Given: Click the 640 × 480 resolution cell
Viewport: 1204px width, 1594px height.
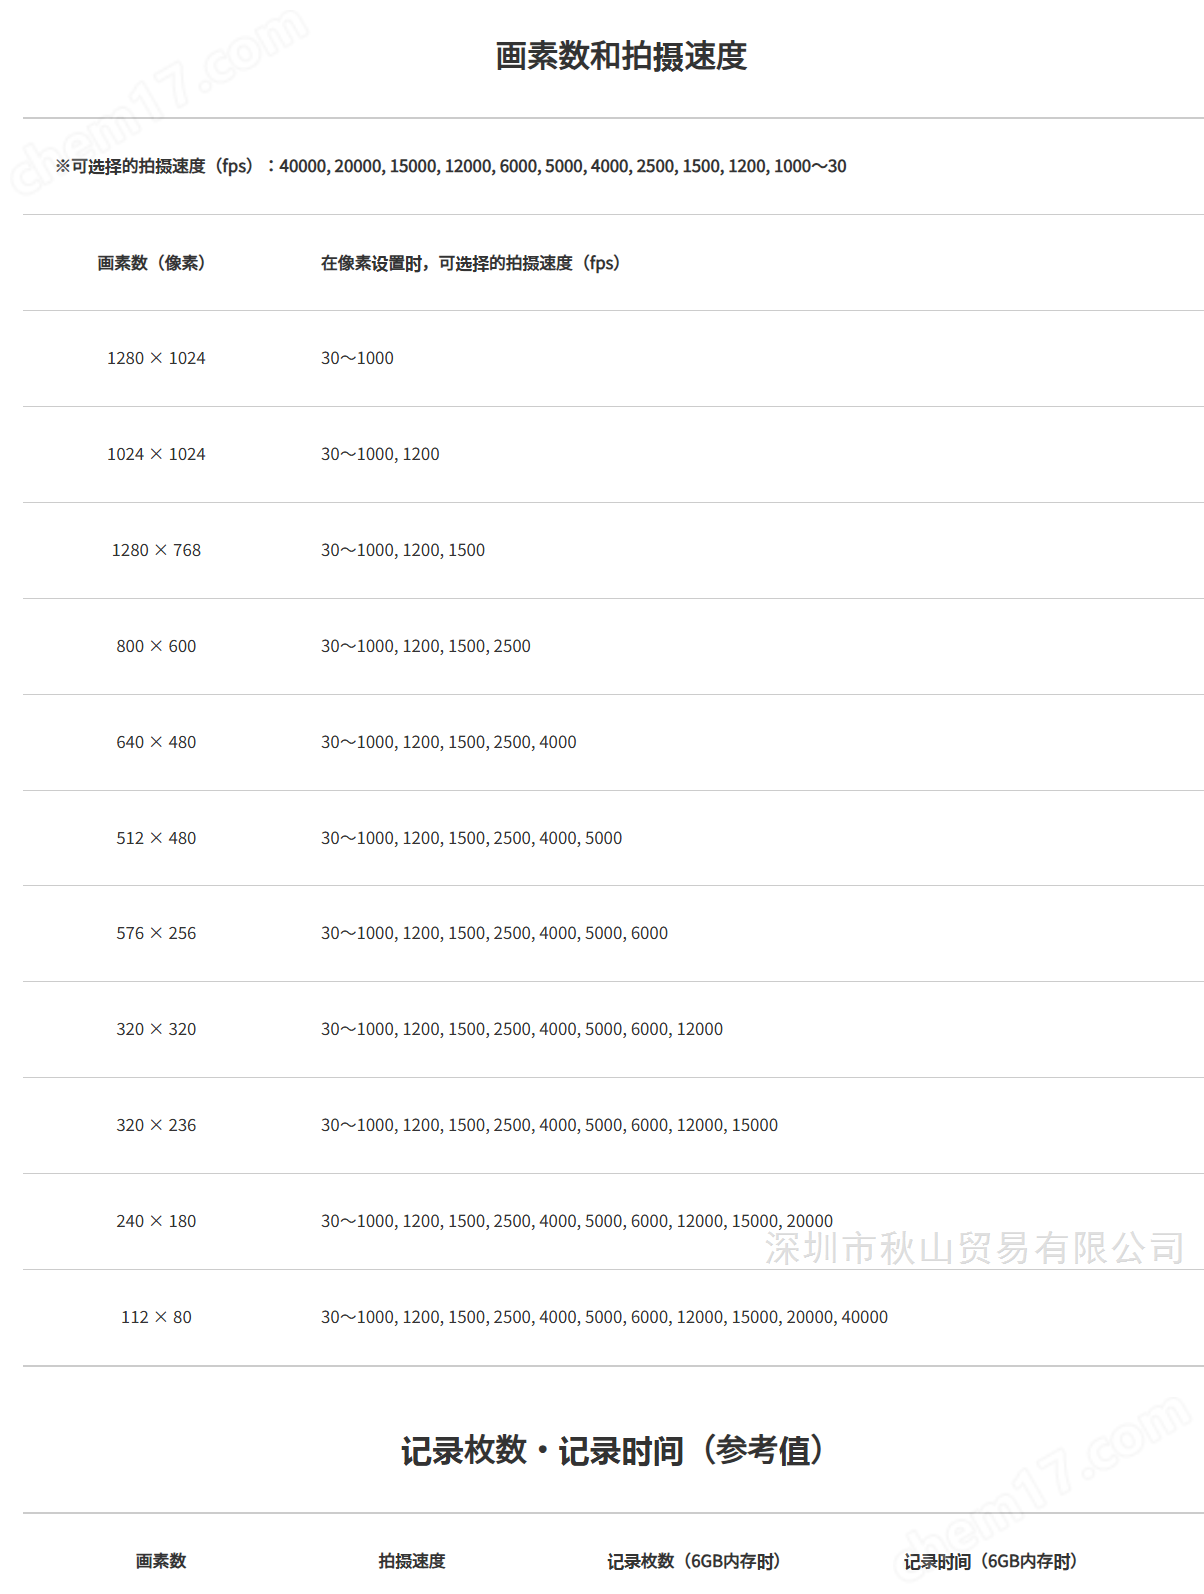Looking at the screenshot, I should [156, 742].
